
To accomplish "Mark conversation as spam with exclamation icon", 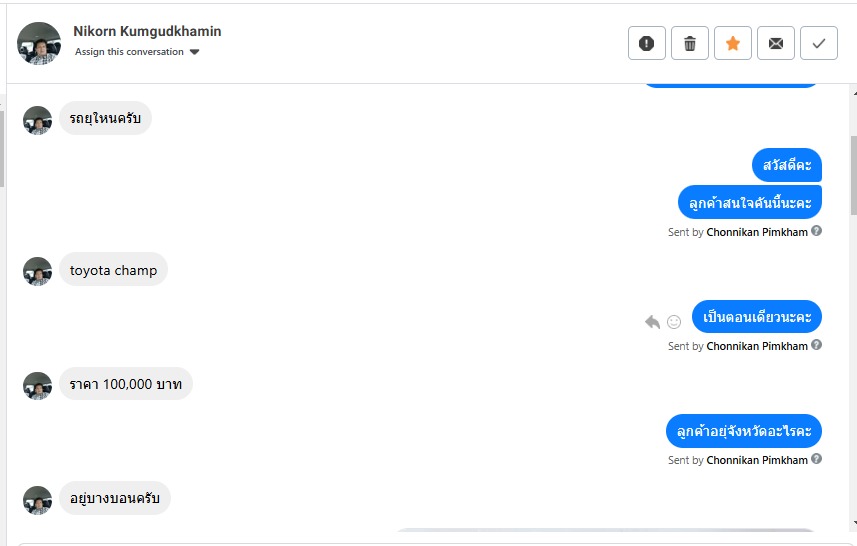I will point(646,43).
